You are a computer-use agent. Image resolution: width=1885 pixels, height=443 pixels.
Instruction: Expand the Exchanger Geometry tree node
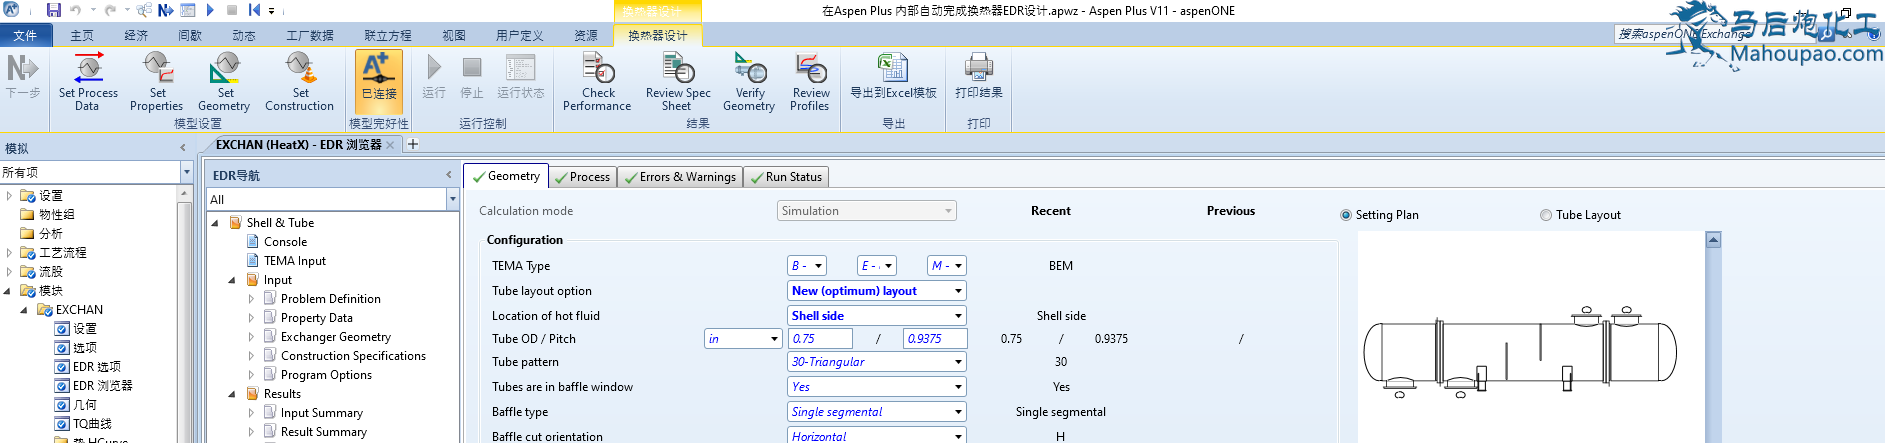click(x=251, y=337)
